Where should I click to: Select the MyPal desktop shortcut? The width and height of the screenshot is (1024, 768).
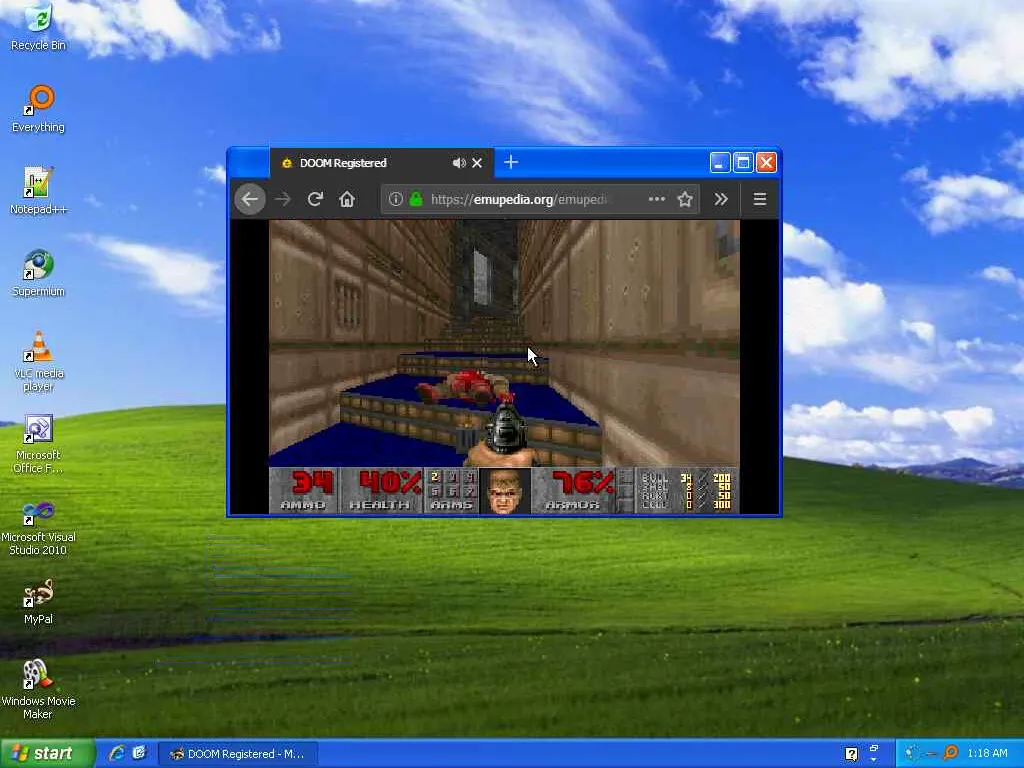coord(38,601)
